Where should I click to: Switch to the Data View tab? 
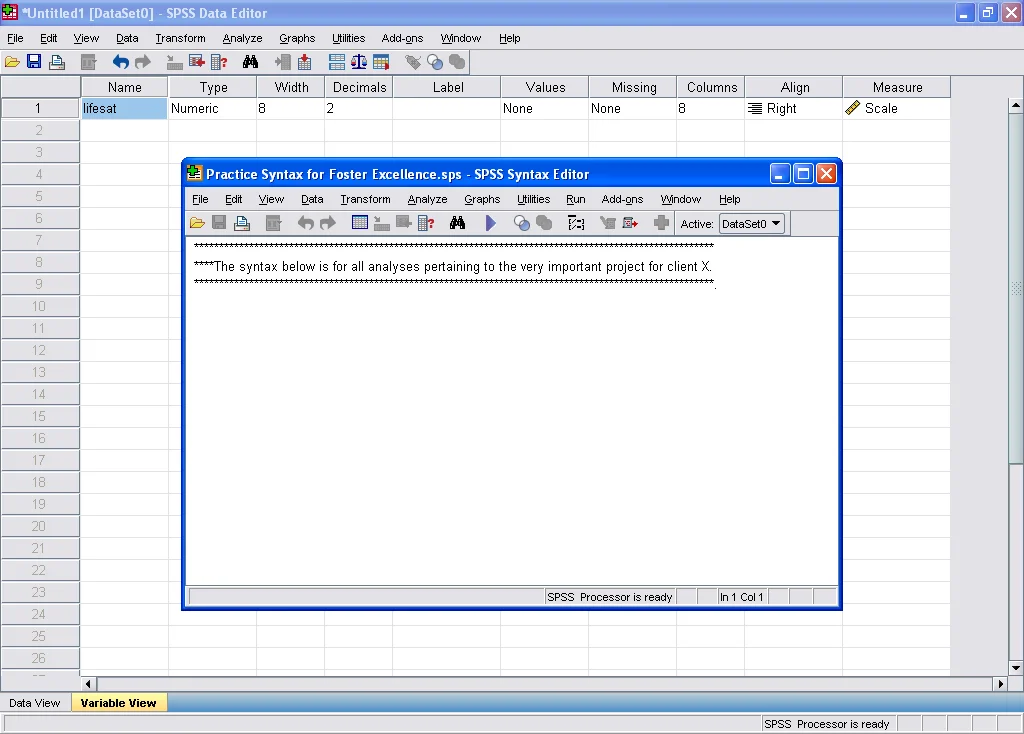coord(35,703)
